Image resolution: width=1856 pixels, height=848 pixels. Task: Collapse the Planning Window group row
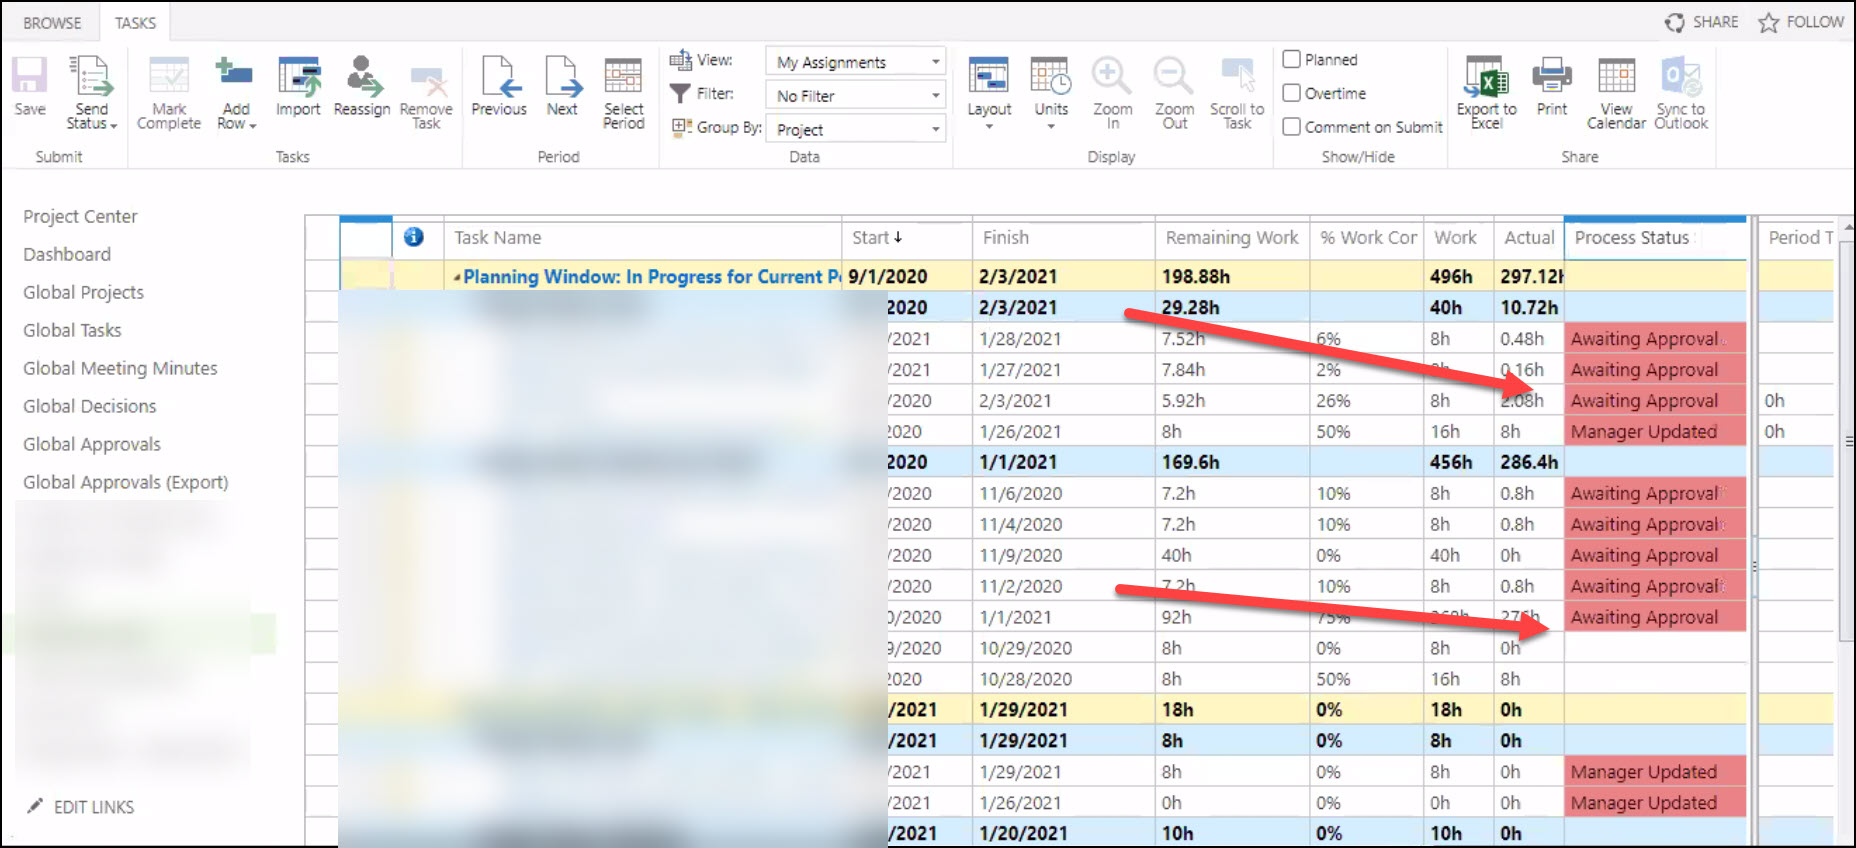(x=457, y=277)
